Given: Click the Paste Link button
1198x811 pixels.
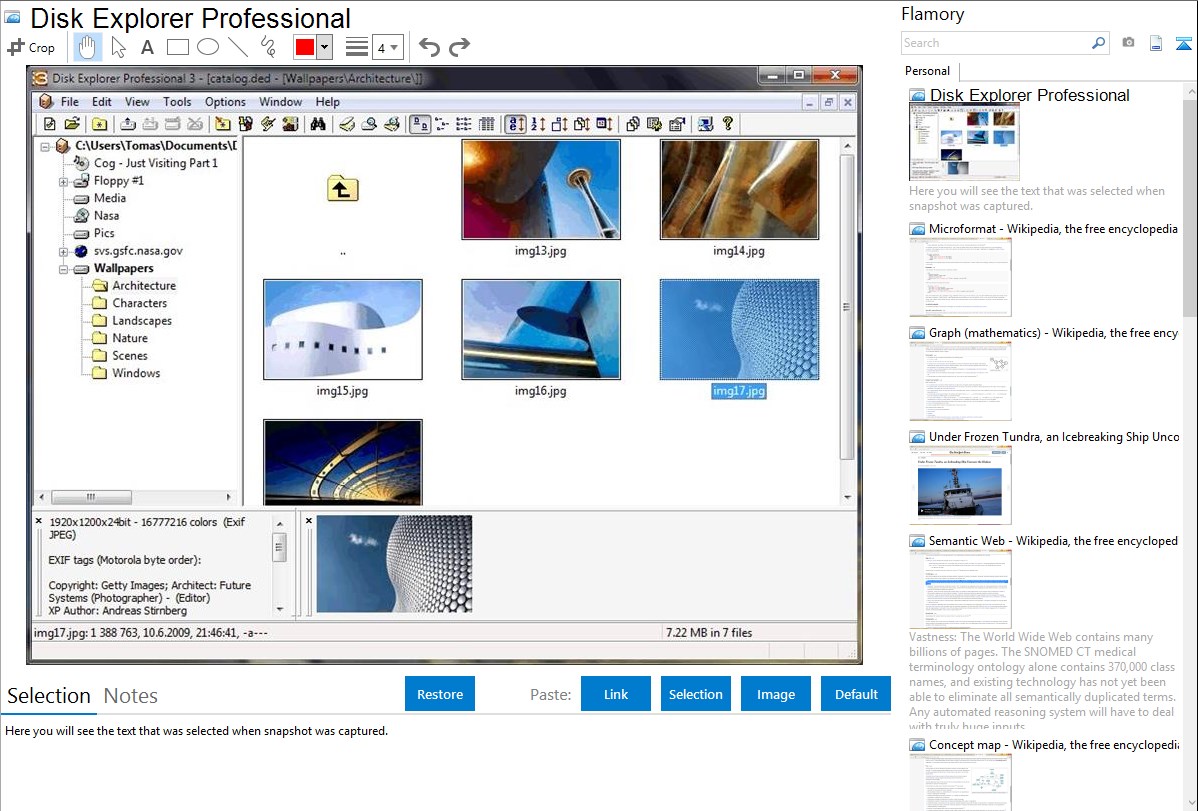Looking at the screenshot, I should point(616,694).
